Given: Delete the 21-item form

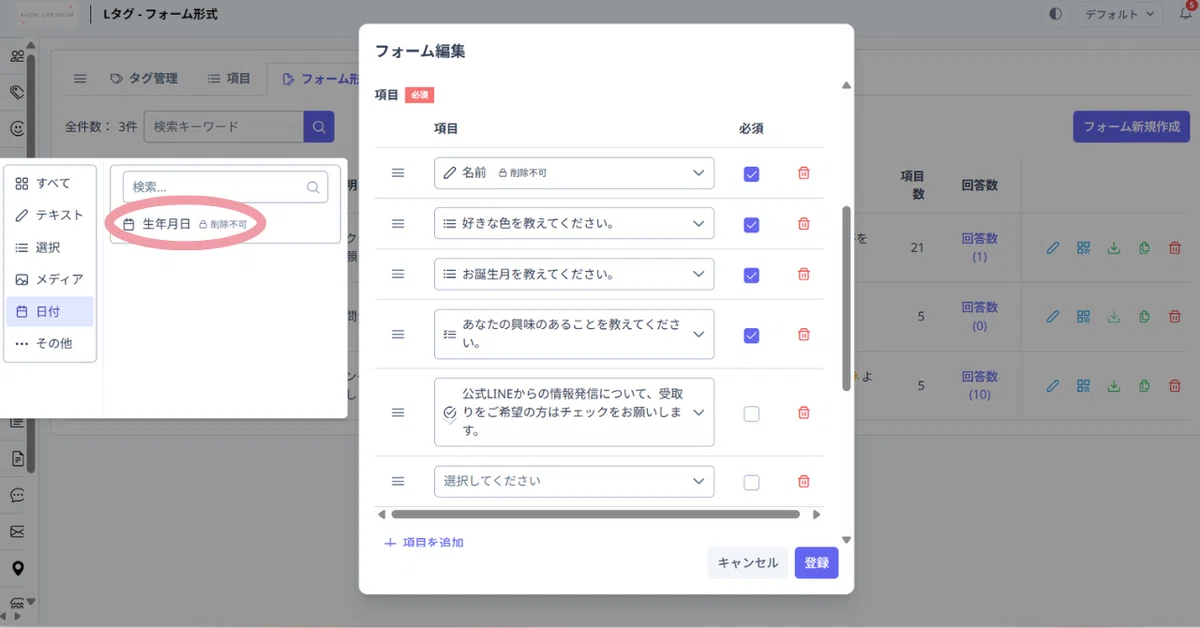Looking at the screenshot, I should (x=1175, y=247).
